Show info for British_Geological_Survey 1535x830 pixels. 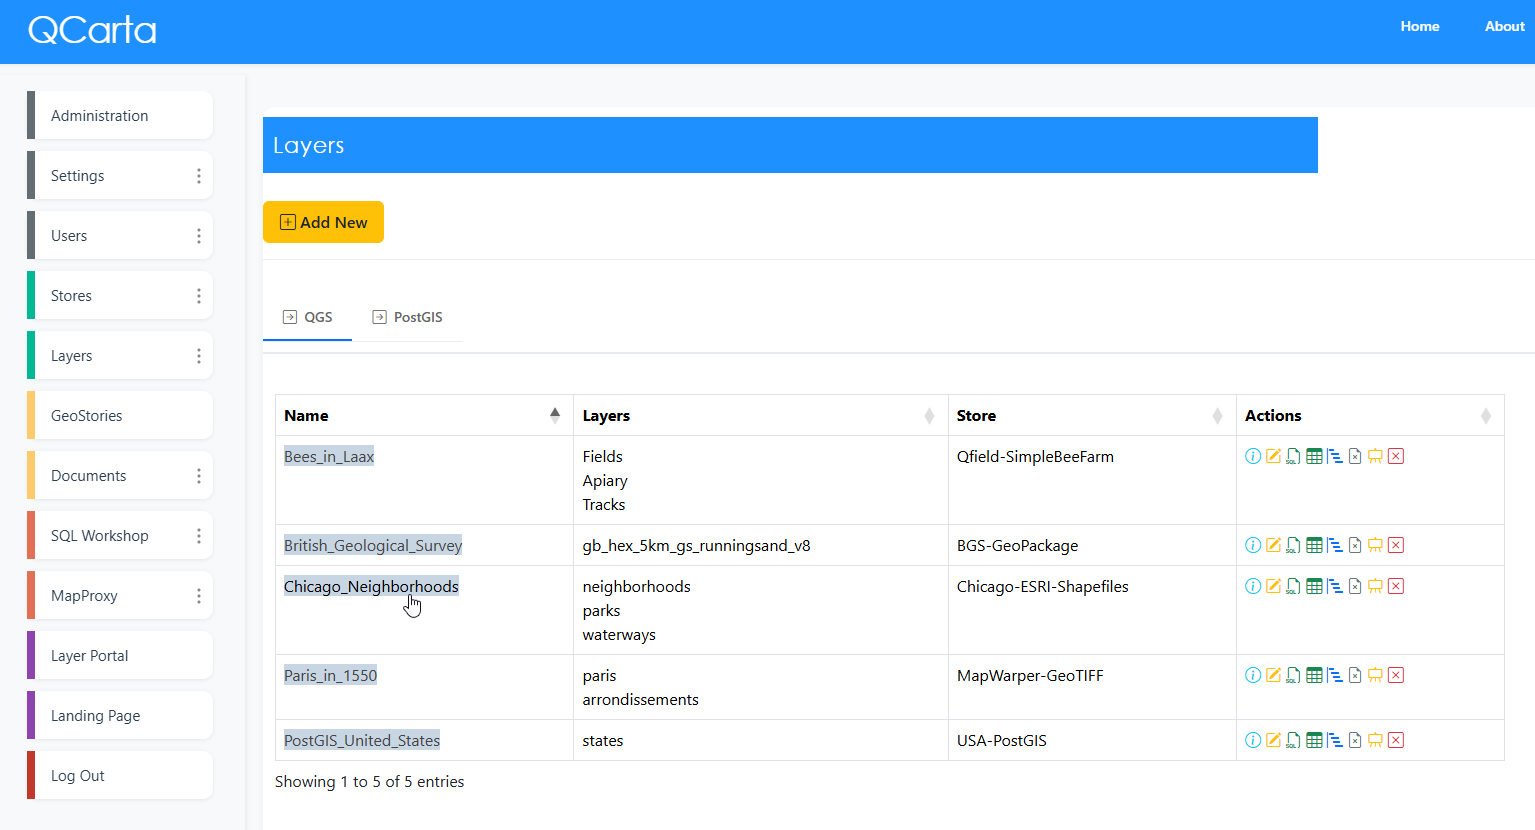[1253, 545]
